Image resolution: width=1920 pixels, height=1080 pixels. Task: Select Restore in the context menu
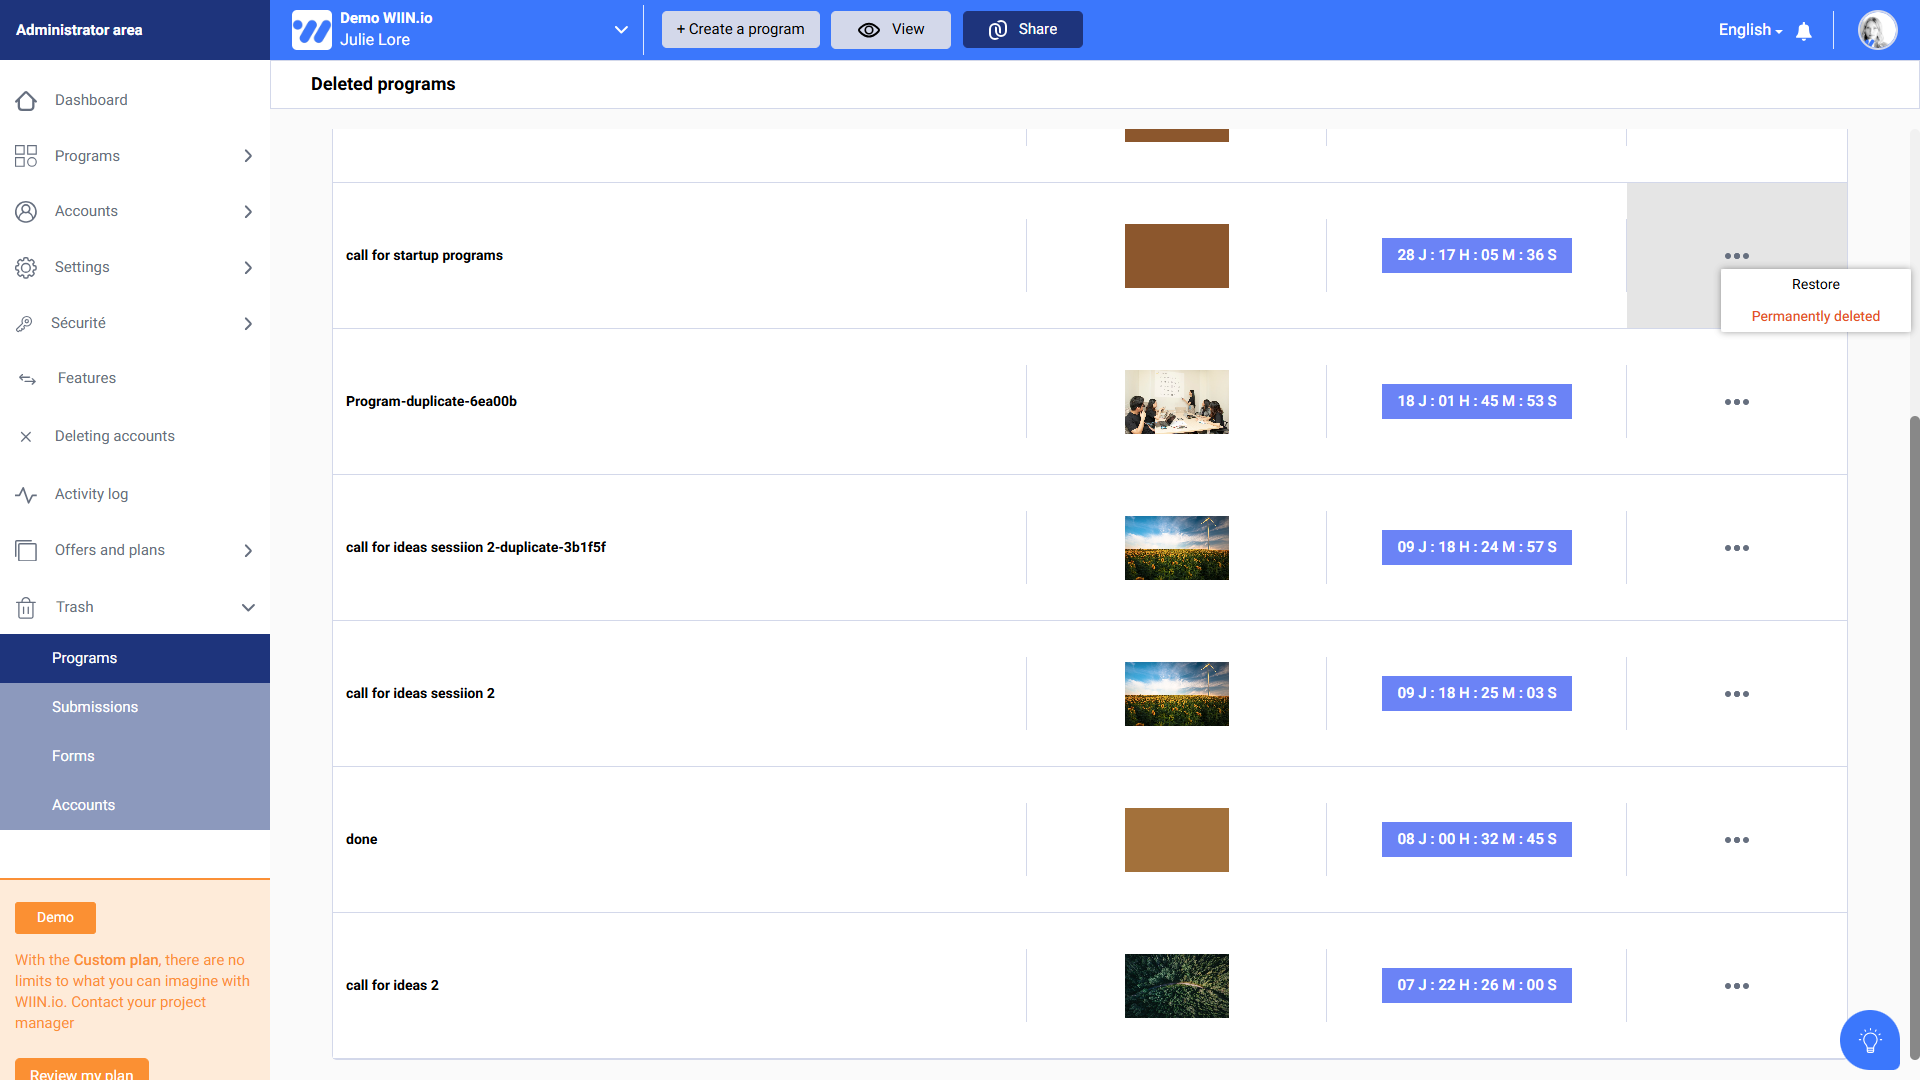click(1815, 285)
